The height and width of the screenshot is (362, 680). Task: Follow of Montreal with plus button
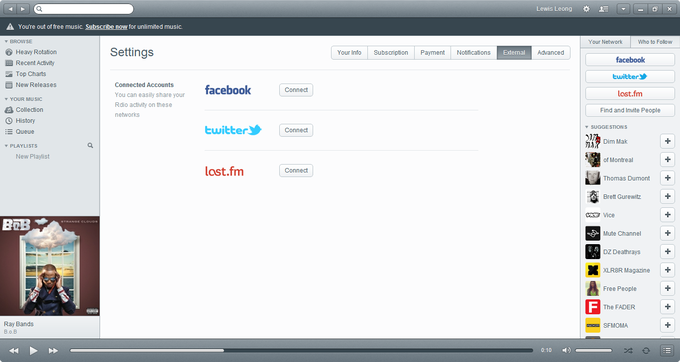[x=667, y=160]
